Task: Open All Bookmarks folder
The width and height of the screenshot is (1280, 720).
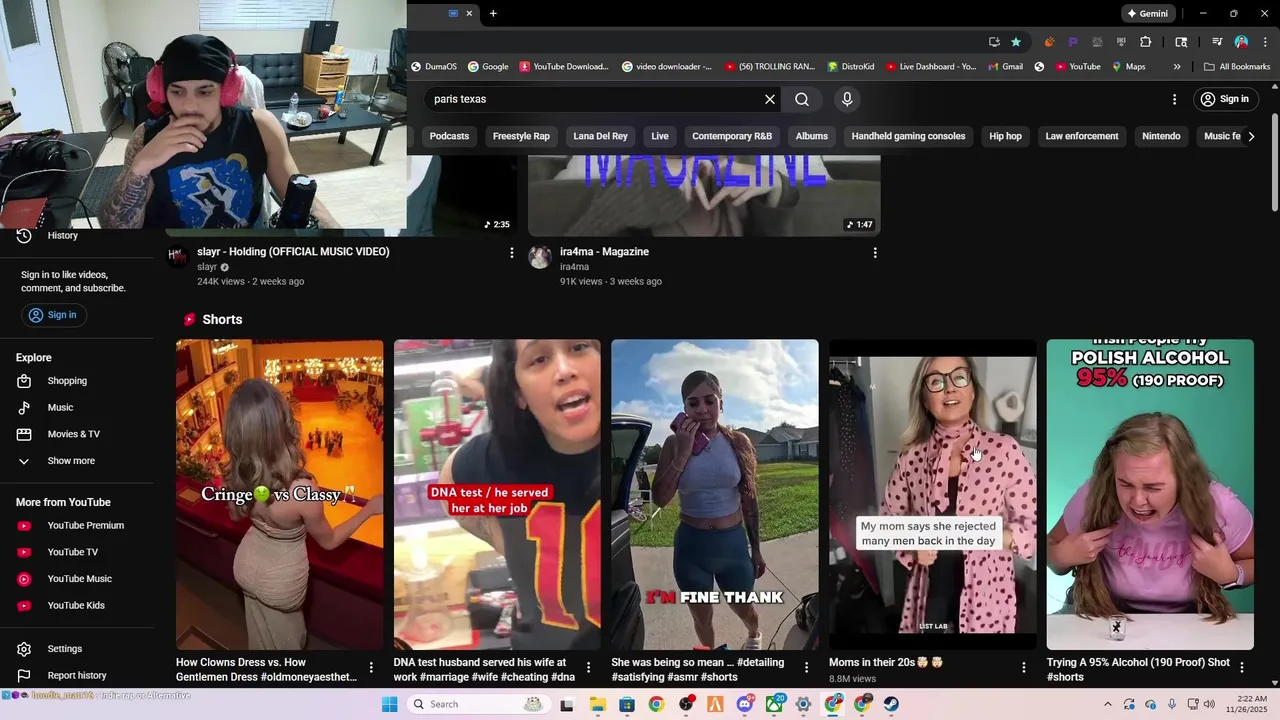Action: pos(1237,67)
